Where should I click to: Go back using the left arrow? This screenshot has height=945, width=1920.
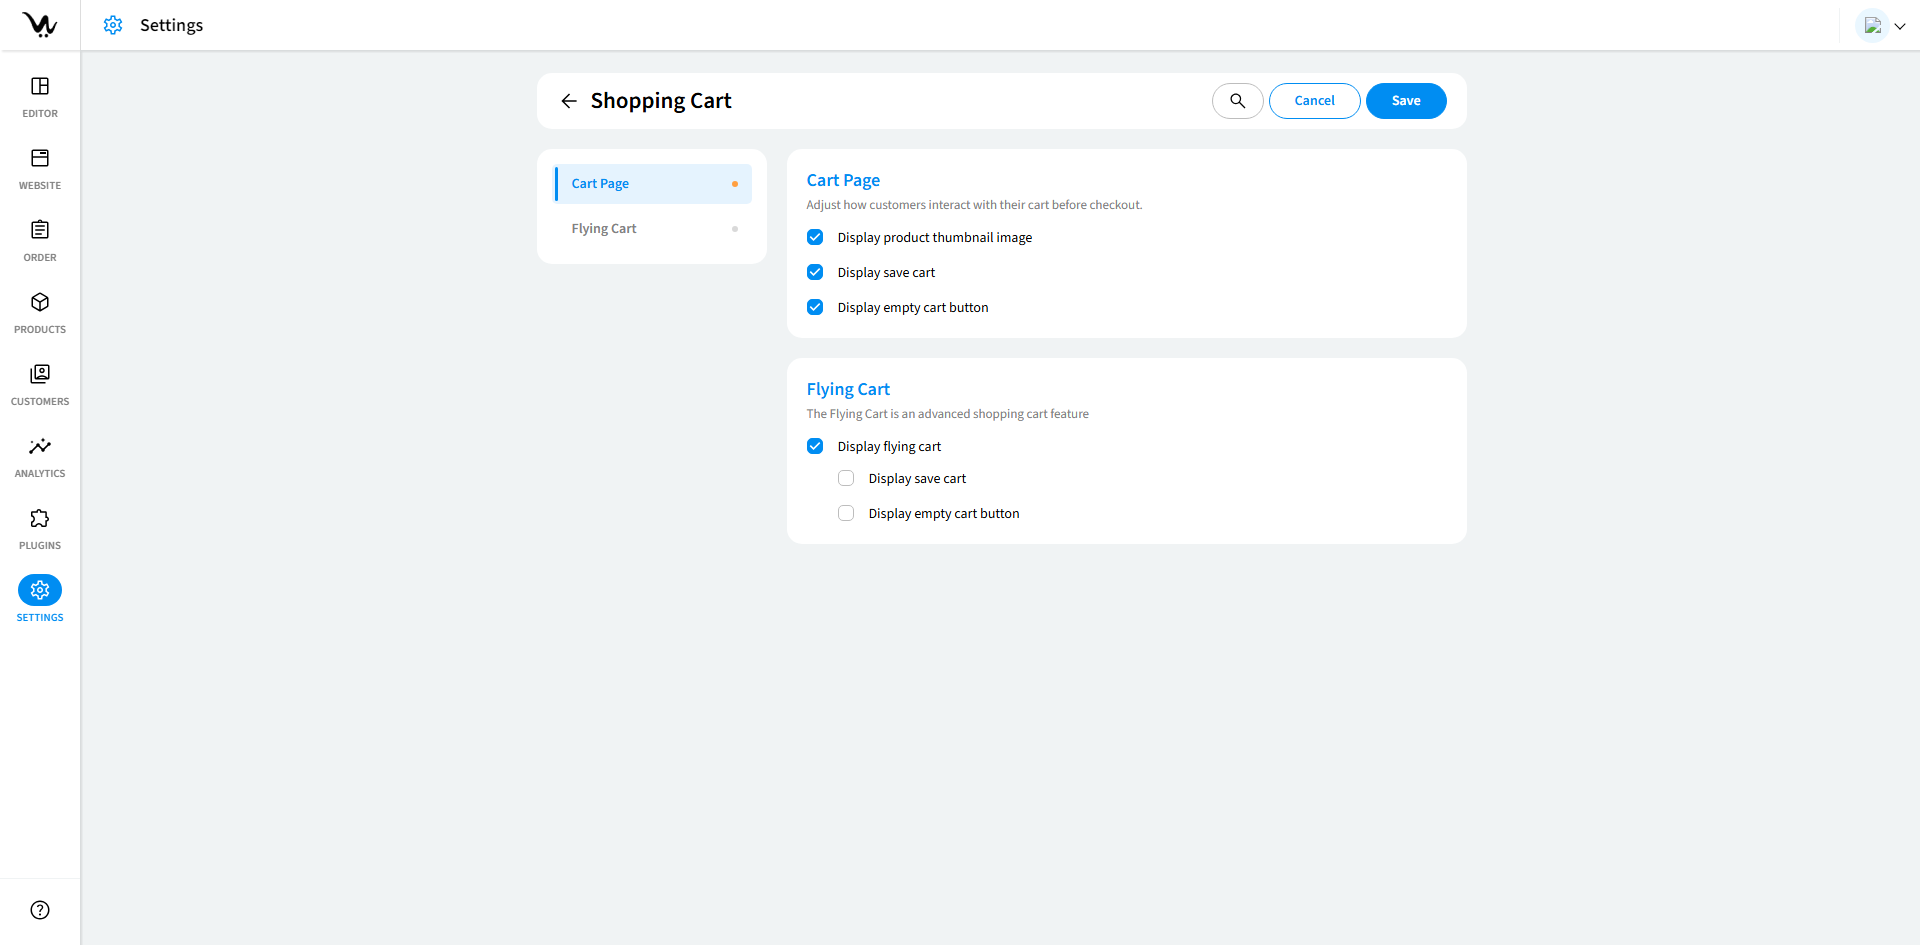point(569,101)
